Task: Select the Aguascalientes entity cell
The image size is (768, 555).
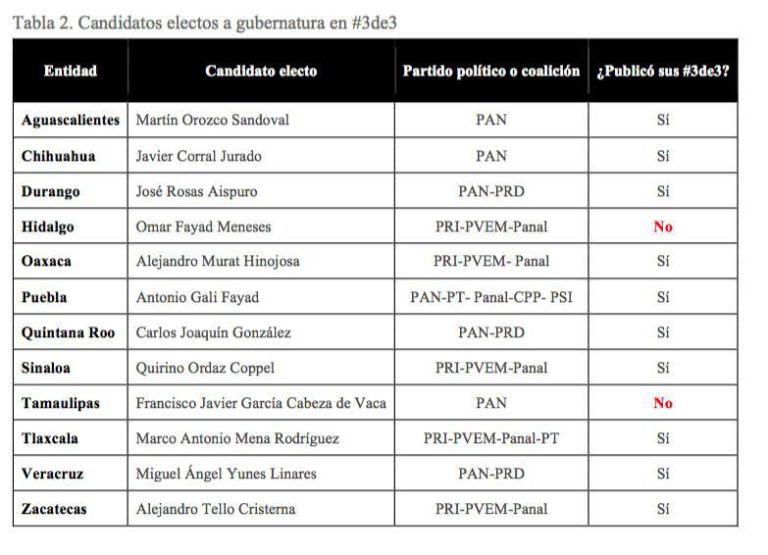Action: click(71, 120)
